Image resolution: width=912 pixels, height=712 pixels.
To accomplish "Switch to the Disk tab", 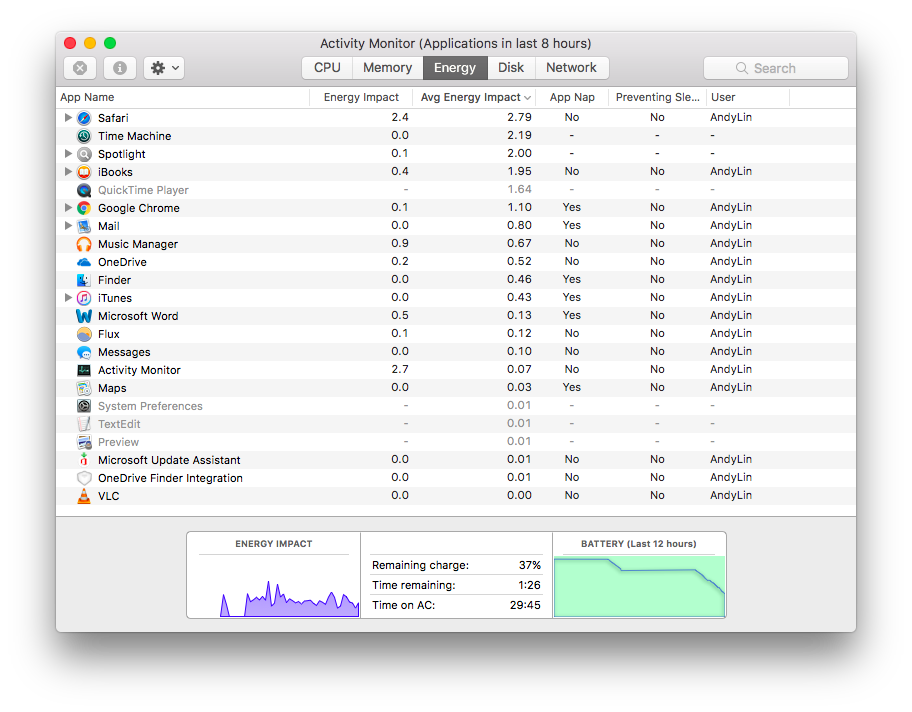I will 511,68.
